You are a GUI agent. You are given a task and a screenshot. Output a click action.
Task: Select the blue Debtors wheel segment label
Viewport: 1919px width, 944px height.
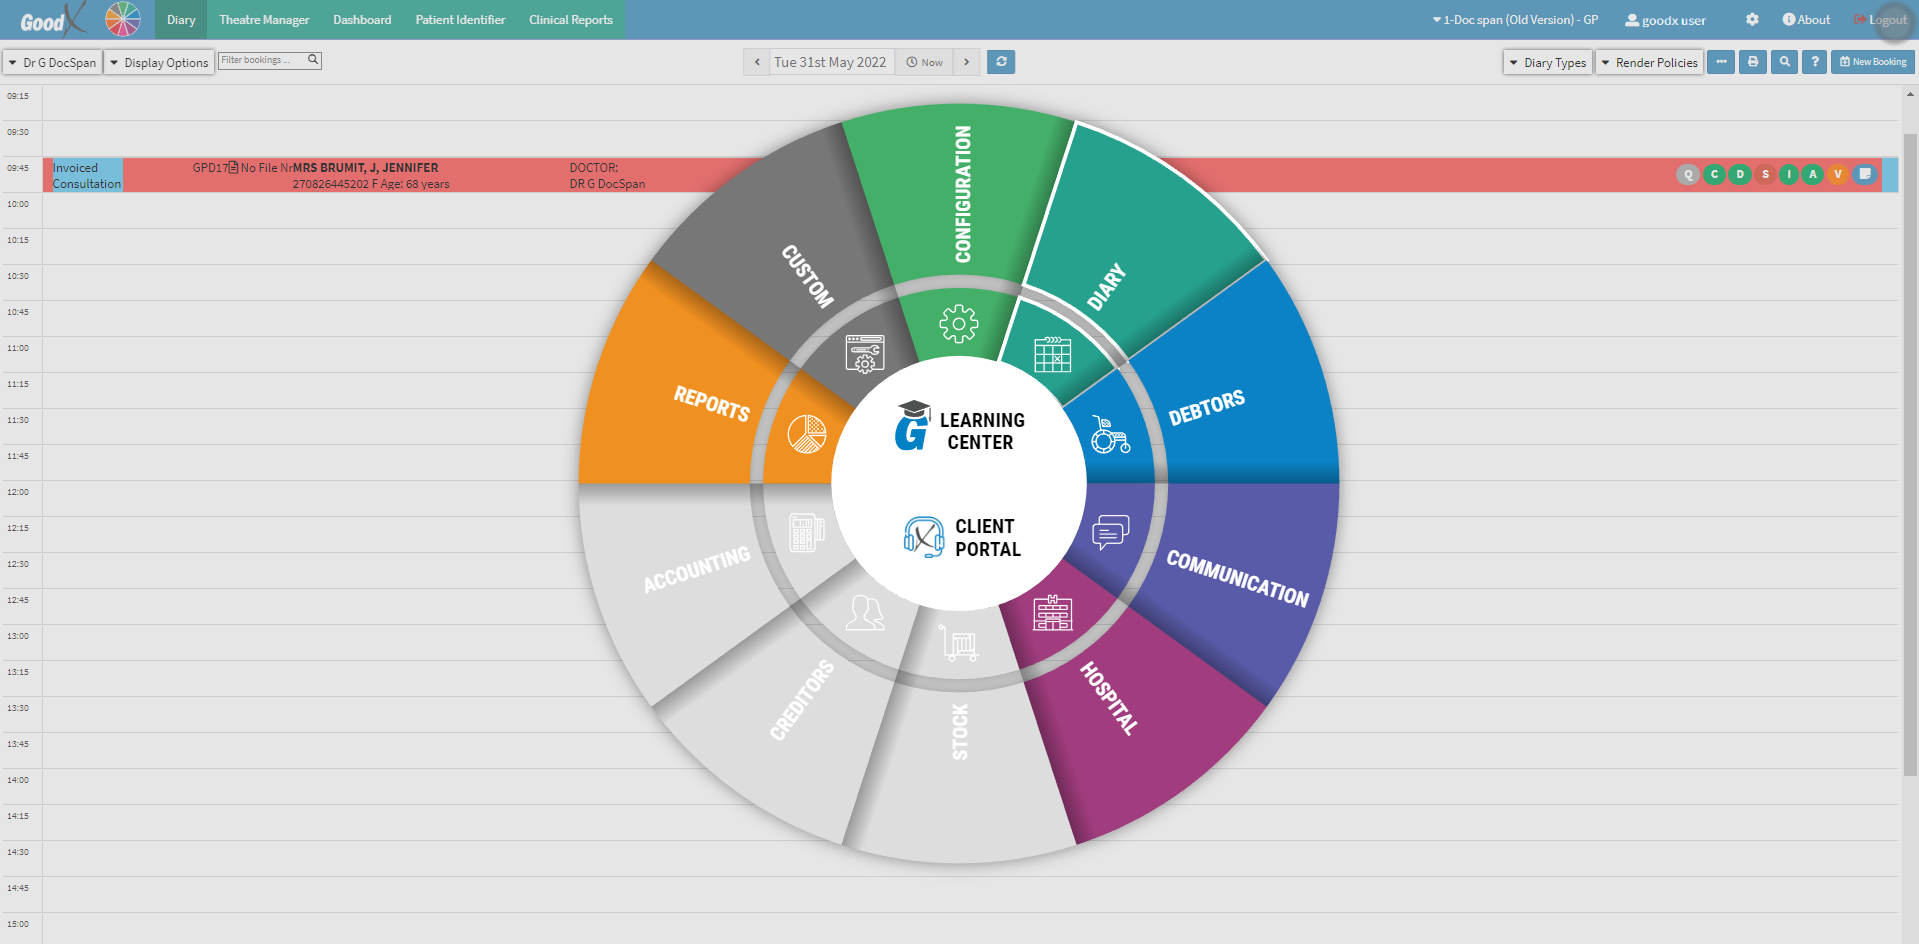coord(1207,407)
